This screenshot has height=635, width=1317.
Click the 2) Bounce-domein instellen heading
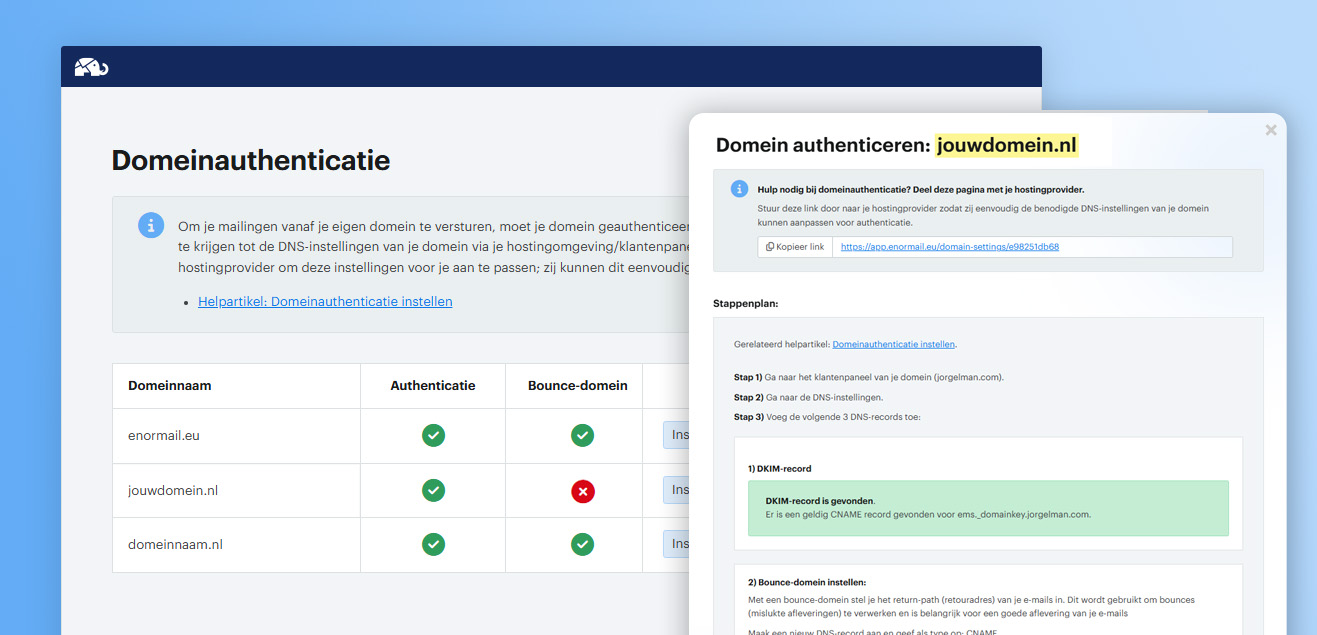[807, 582]
